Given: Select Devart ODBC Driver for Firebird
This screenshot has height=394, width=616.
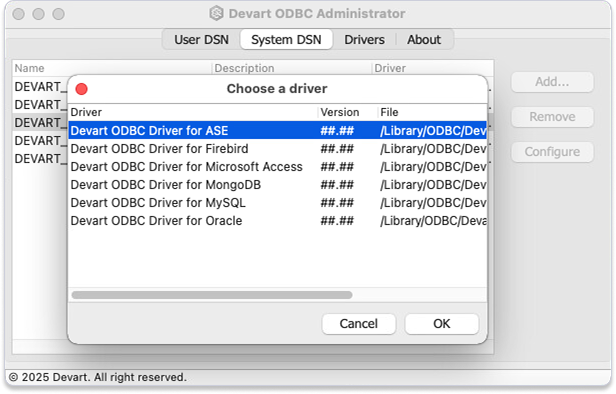Looking at the screenshot, I should click(x=277, y=148).
